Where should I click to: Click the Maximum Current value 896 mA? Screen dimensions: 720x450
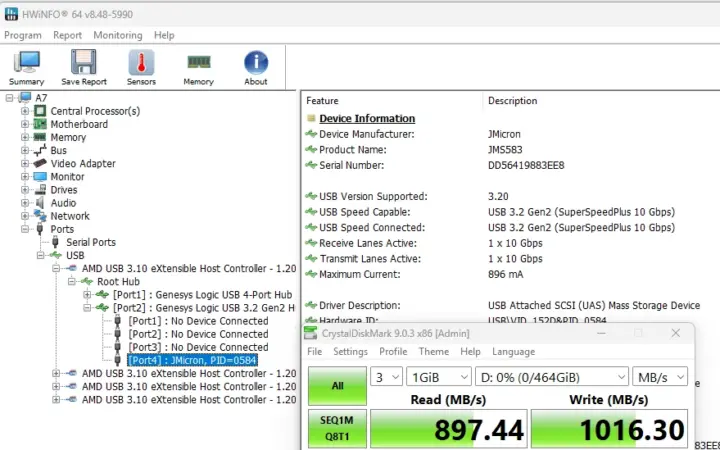506,274
